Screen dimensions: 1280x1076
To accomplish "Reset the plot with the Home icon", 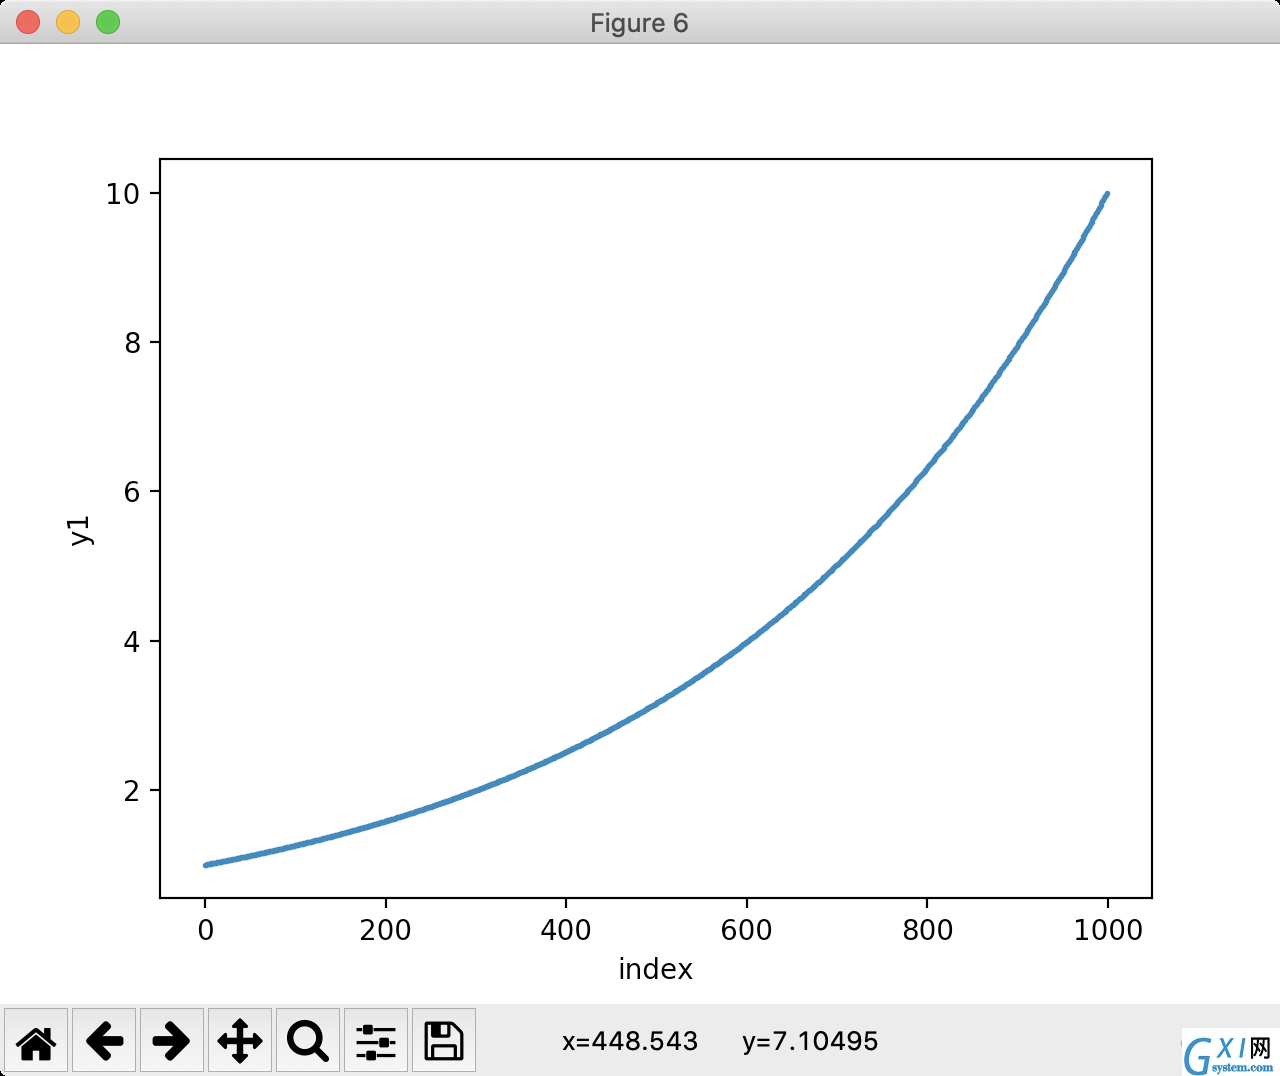I will [x=36, y=1041].
